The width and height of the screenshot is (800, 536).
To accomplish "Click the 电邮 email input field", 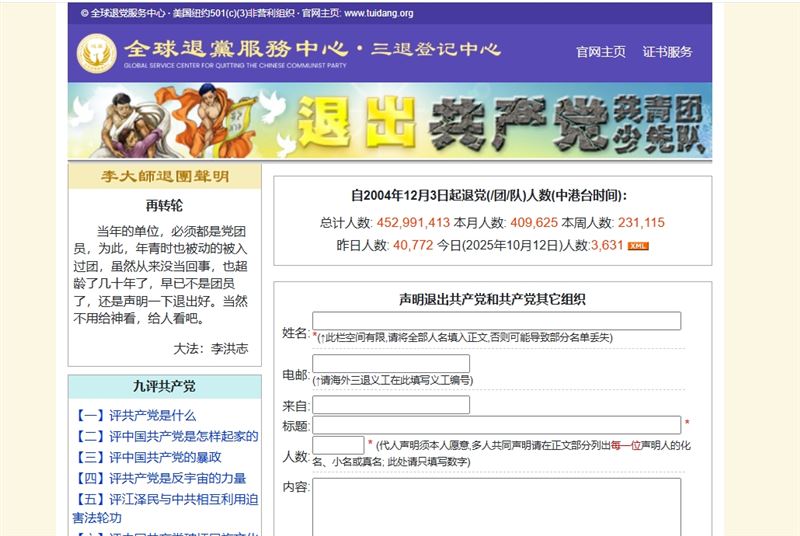I will [391, 364].
